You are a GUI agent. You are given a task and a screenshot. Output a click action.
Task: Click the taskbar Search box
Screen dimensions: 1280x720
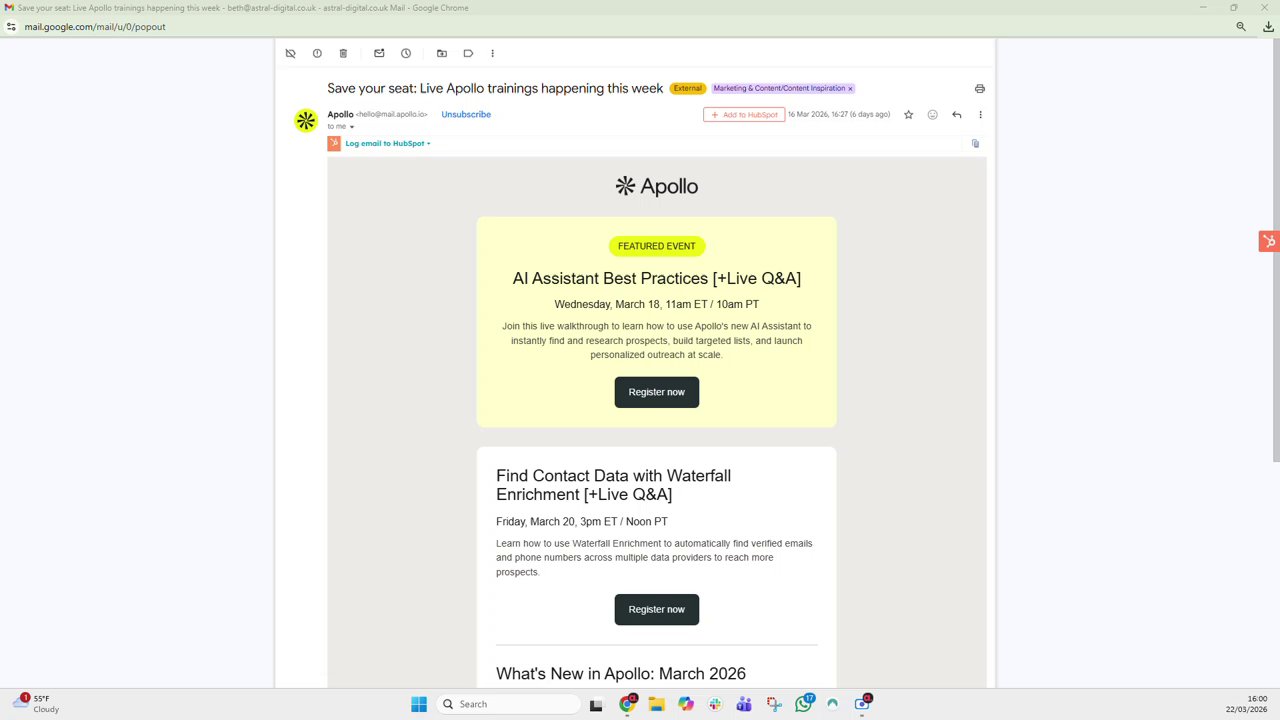coord(509,704)
